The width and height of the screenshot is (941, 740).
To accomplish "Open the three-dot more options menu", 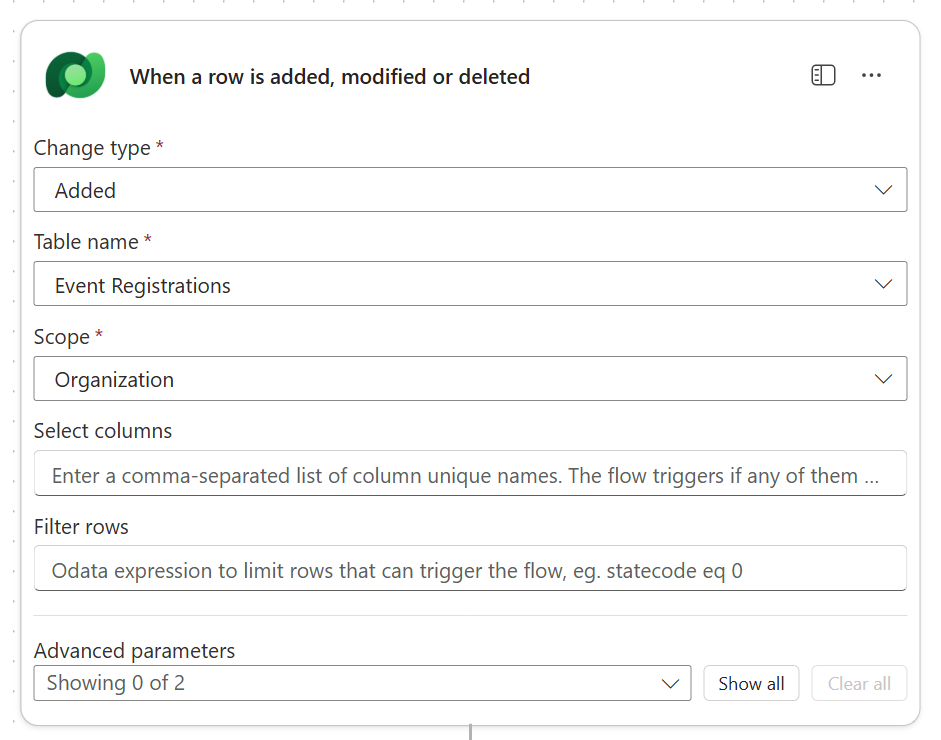I will (871, 76).
